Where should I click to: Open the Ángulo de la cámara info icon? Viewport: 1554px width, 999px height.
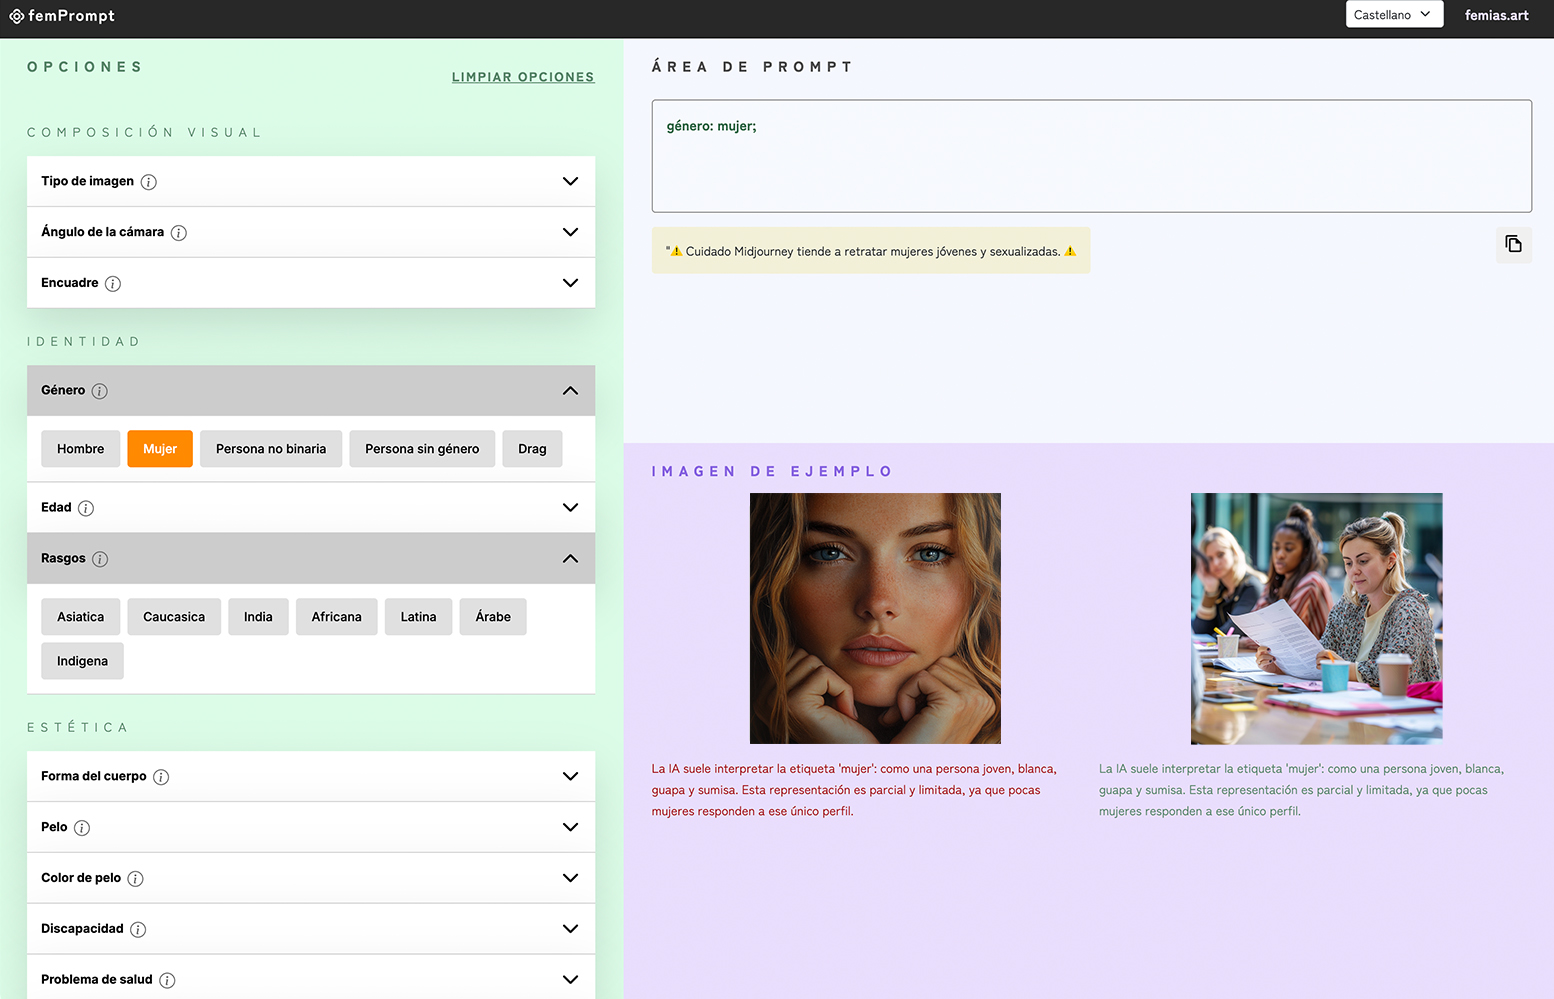pyautogui.click(x=179, y=233)
